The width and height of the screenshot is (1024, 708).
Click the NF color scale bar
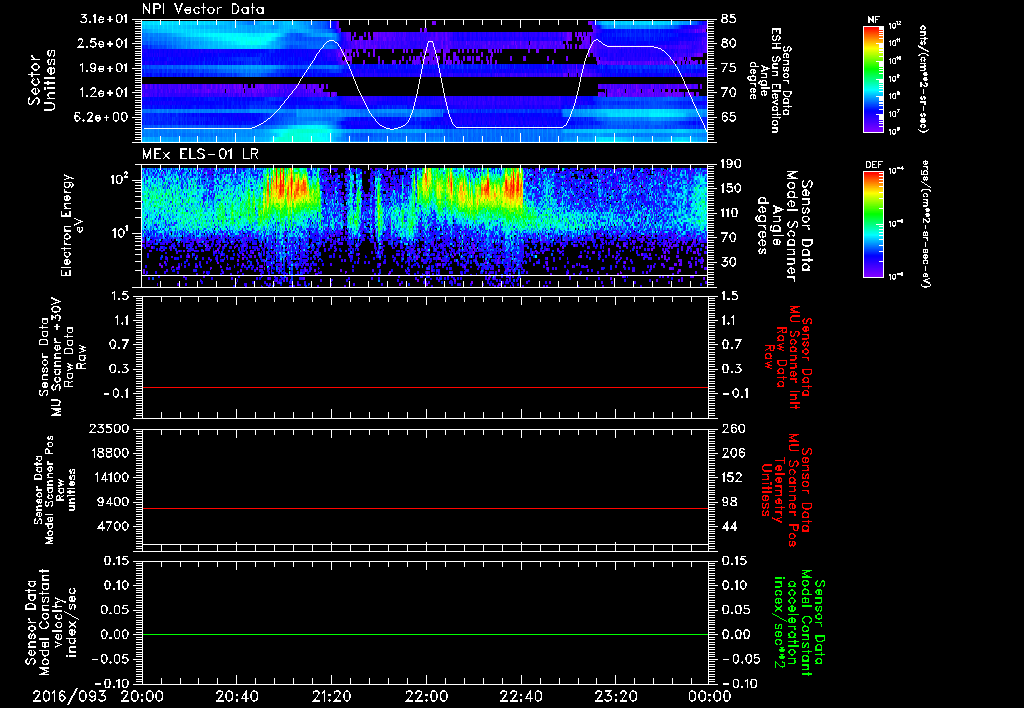[x=874, y=79]
